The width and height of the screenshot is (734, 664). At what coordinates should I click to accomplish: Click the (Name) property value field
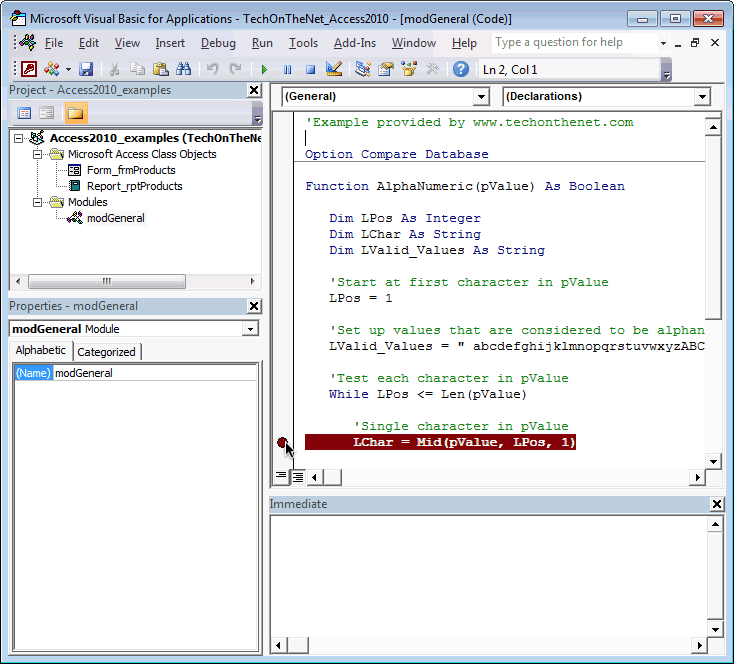(154, 373)
